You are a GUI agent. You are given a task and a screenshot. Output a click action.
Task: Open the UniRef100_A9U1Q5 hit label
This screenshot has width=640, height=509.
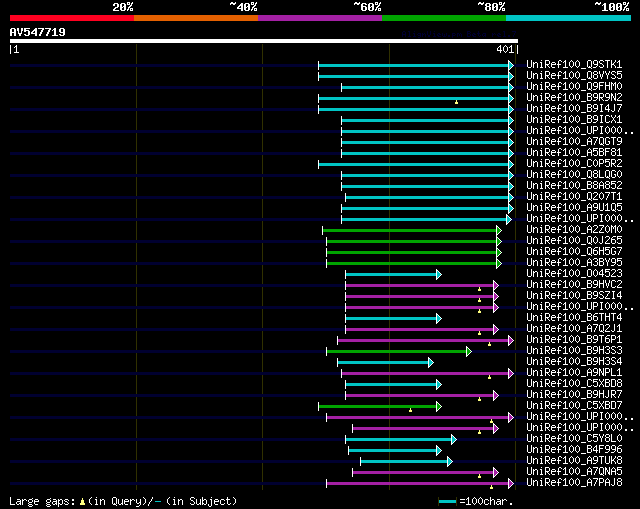point(574,208)
